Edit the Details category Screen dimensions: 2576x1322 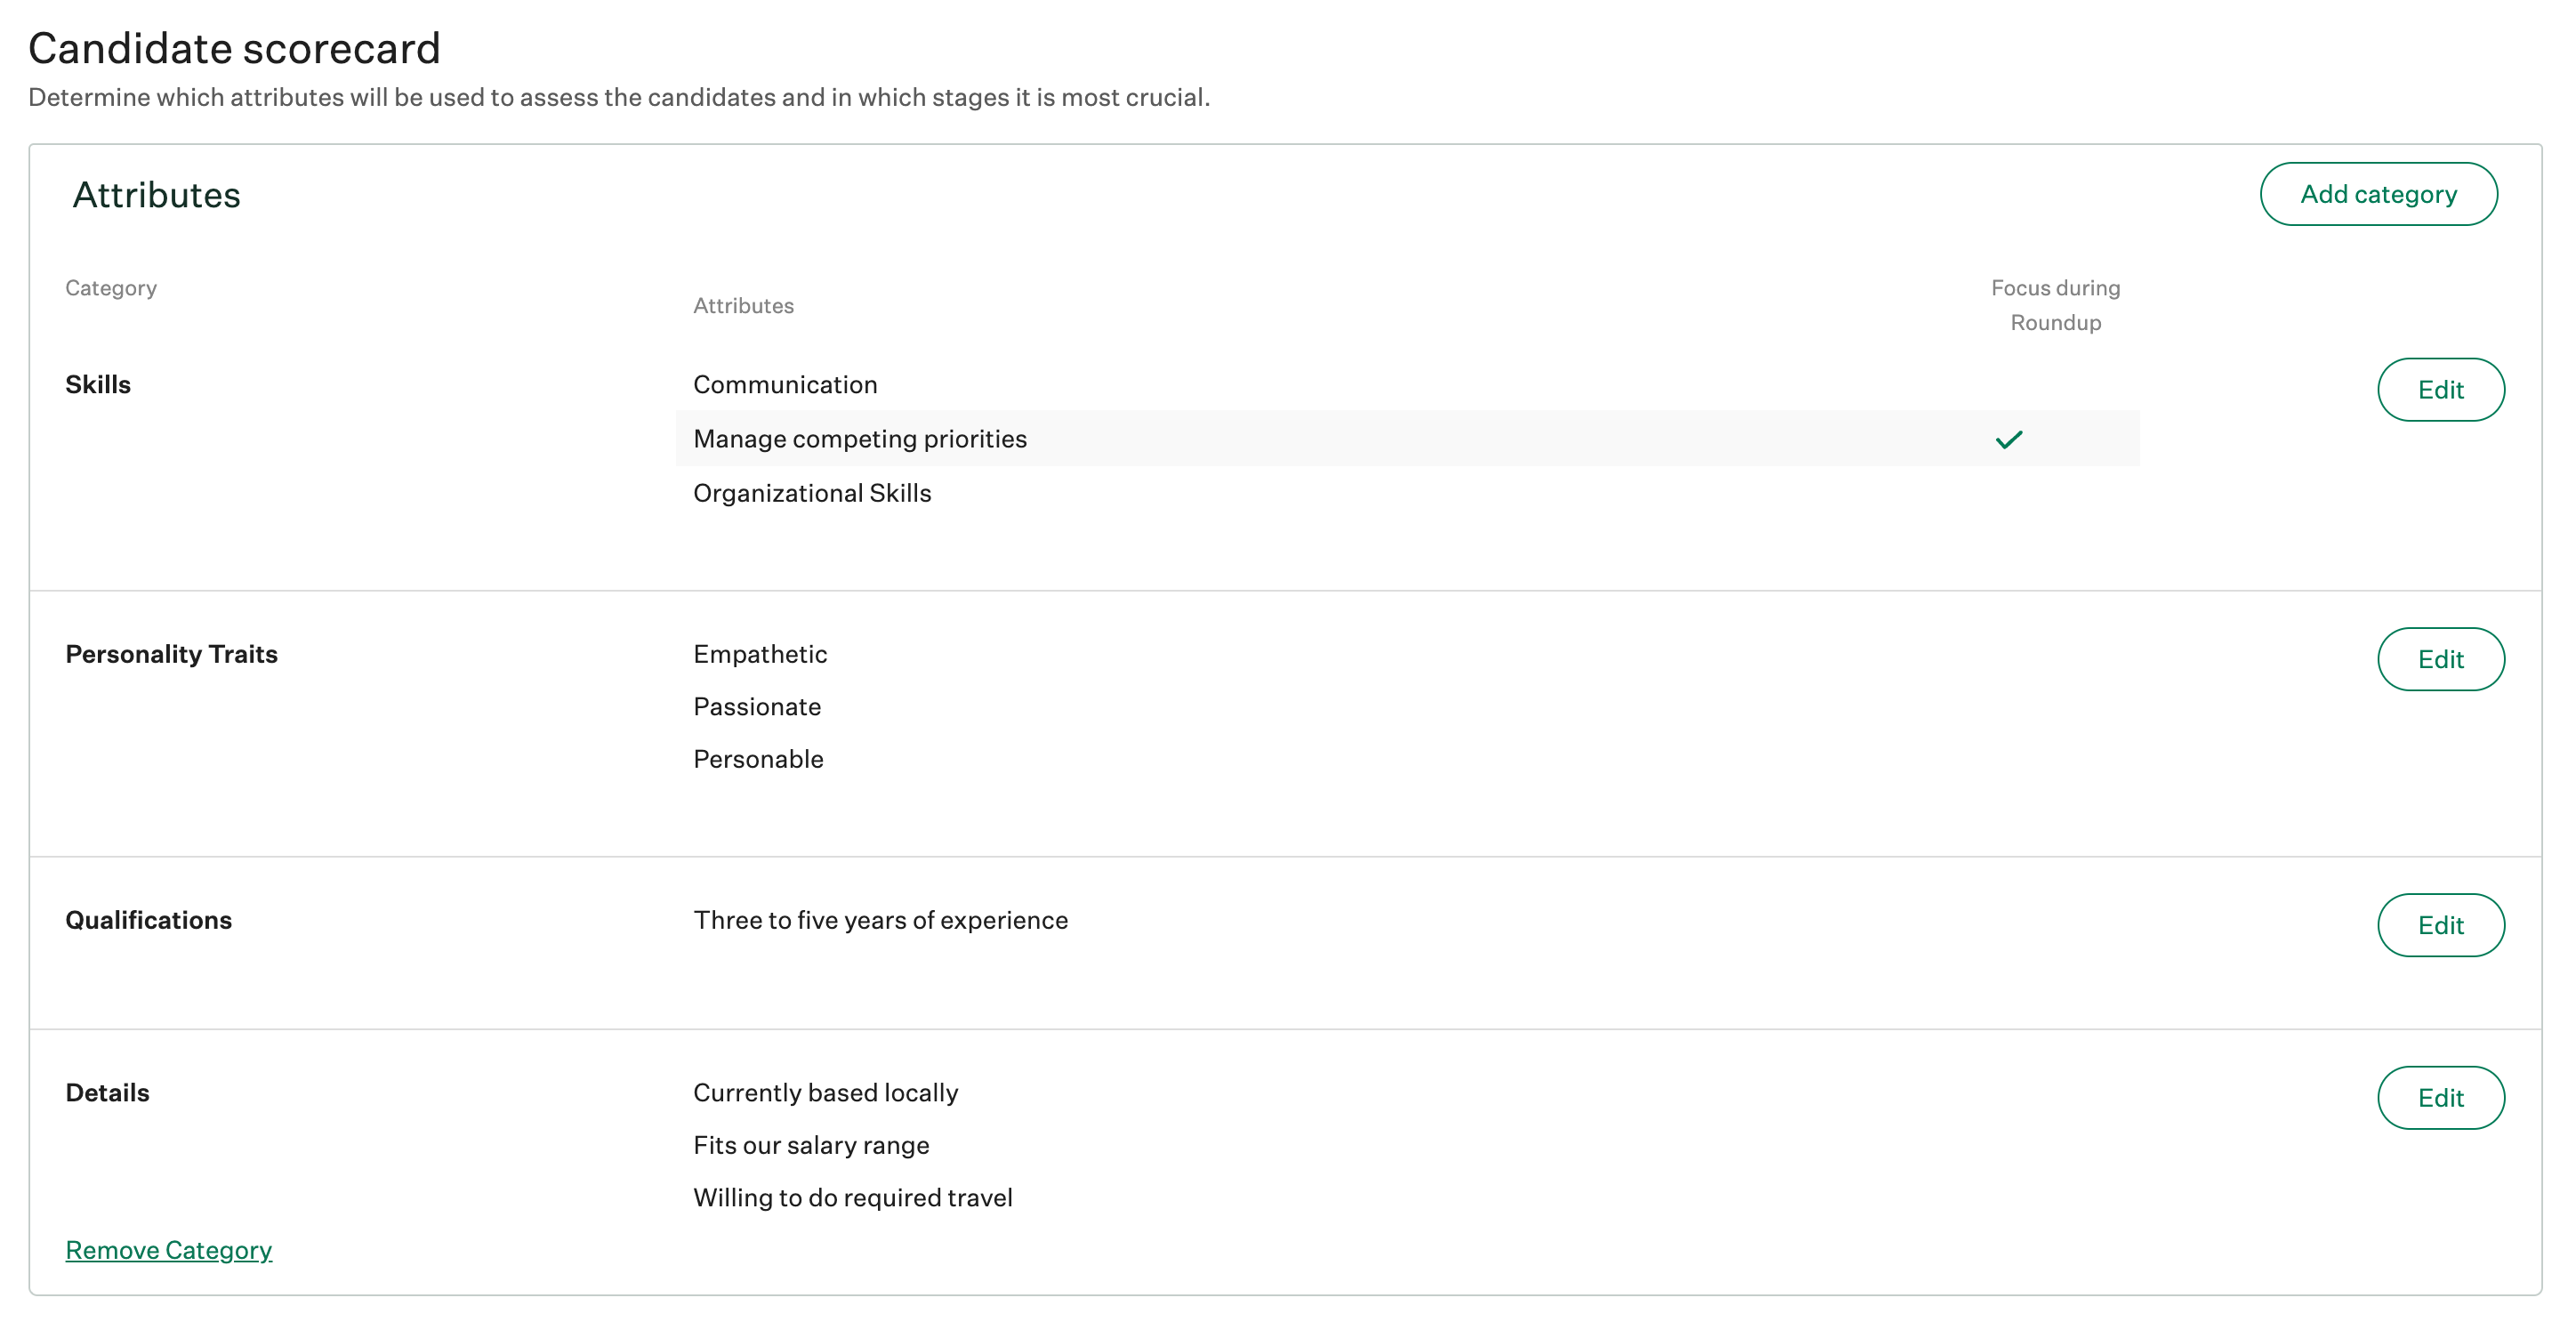2439,1098
